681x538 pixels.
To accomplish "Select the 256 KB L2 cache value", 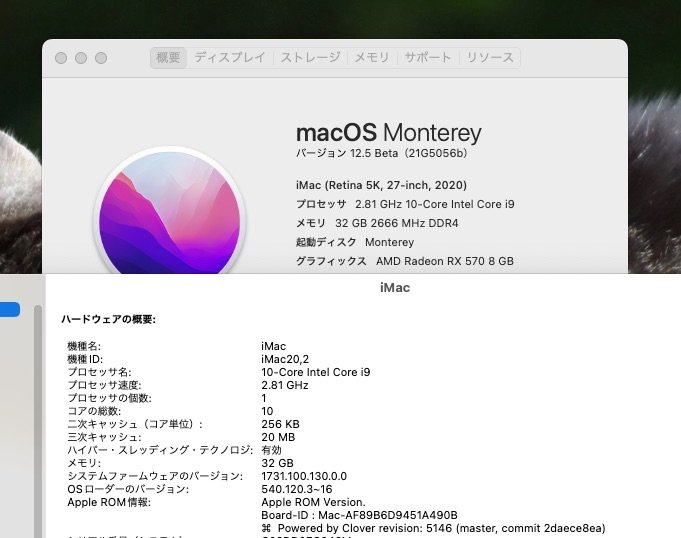I will point(280,424).
